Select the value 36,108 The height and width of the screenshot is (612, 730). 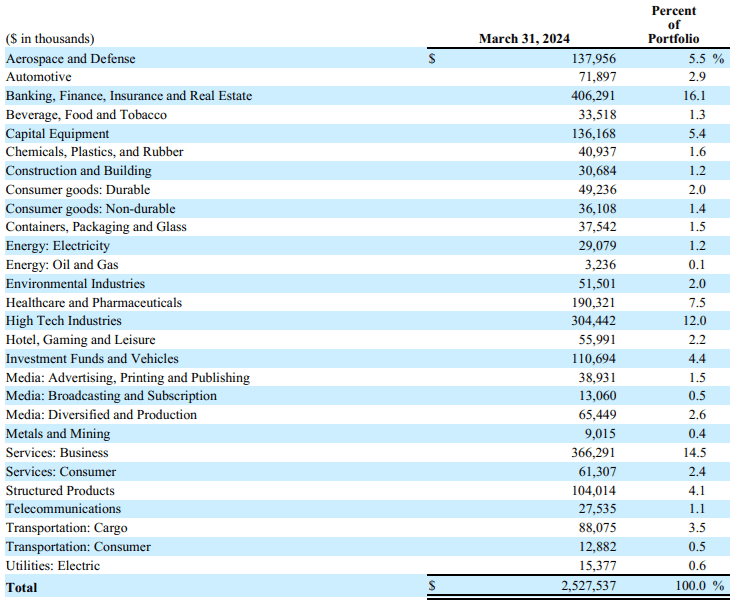click(x=597, y=208)
